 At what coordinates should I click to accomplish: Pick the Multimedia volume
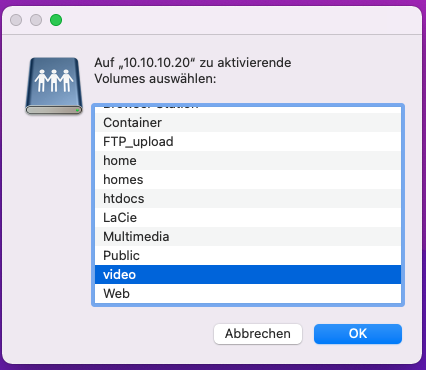coord(248,237)
